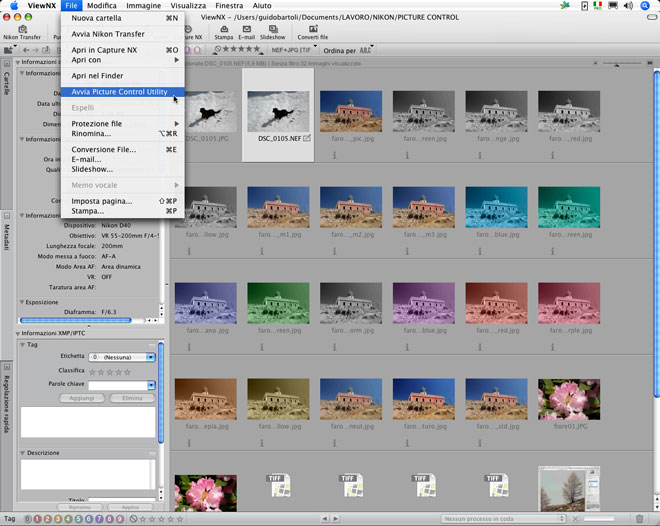Screen dimensions: 660x526
Task: Click the info icon under faro..._pic.jpg
Action: tap(334, 155)
